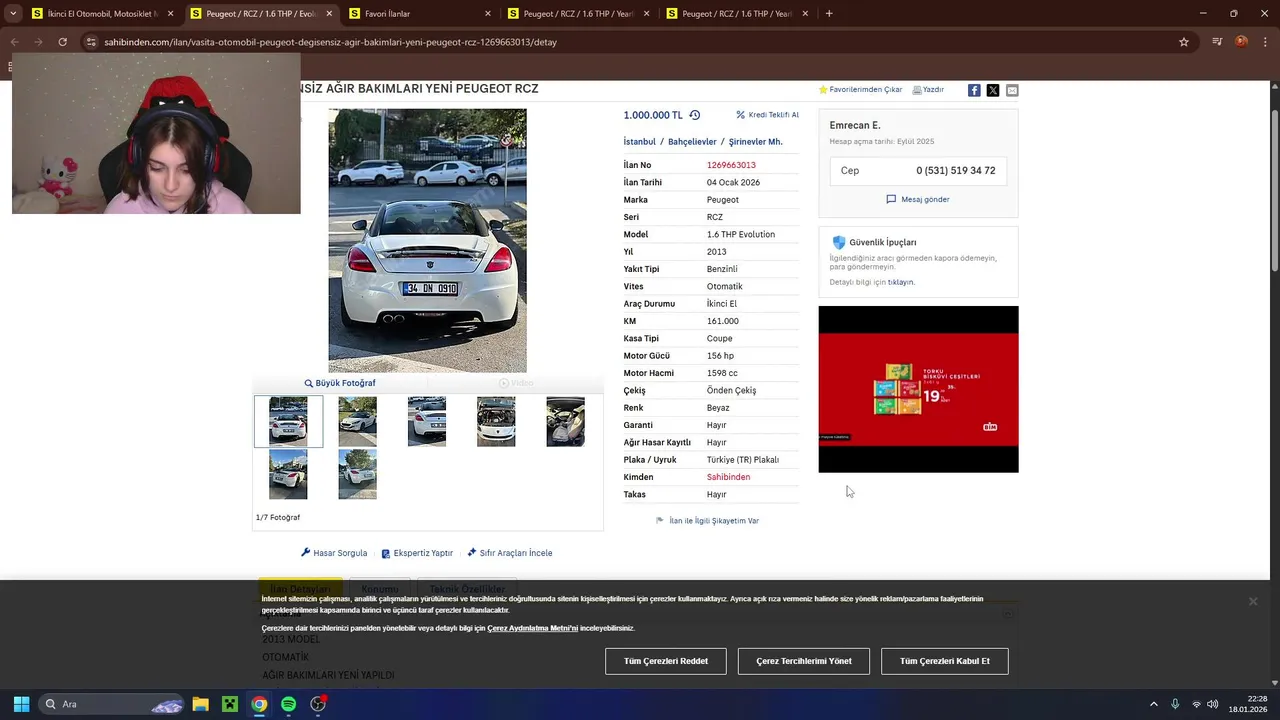Close the İkinci El Otomobil tab
1280x720 pixels.
(170, 14)
